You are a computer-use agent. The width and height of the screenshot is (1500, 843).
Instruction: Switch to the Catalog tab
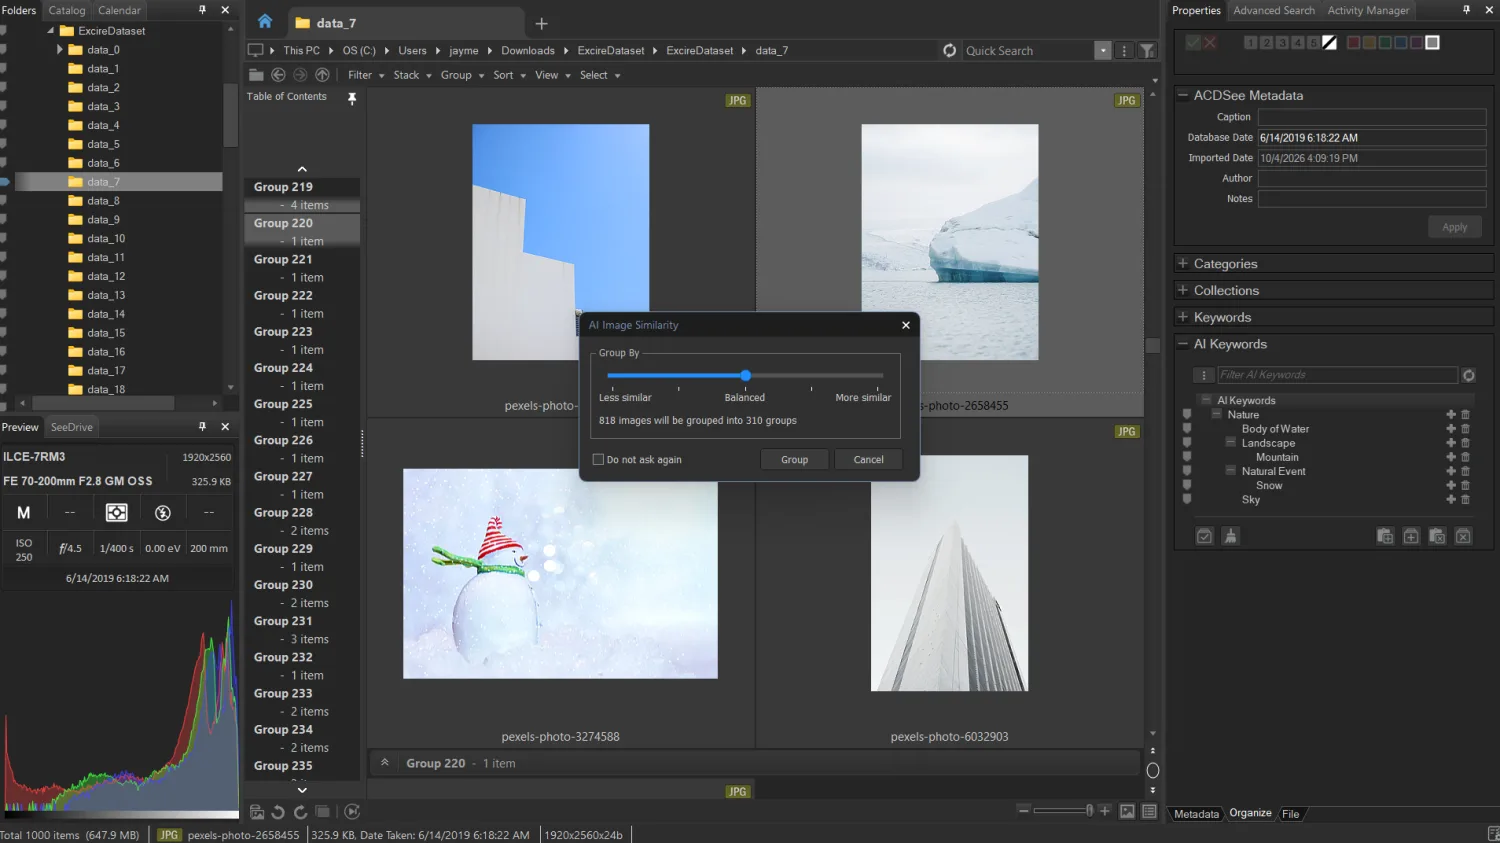pyautogui.click(x=67, y=10)
